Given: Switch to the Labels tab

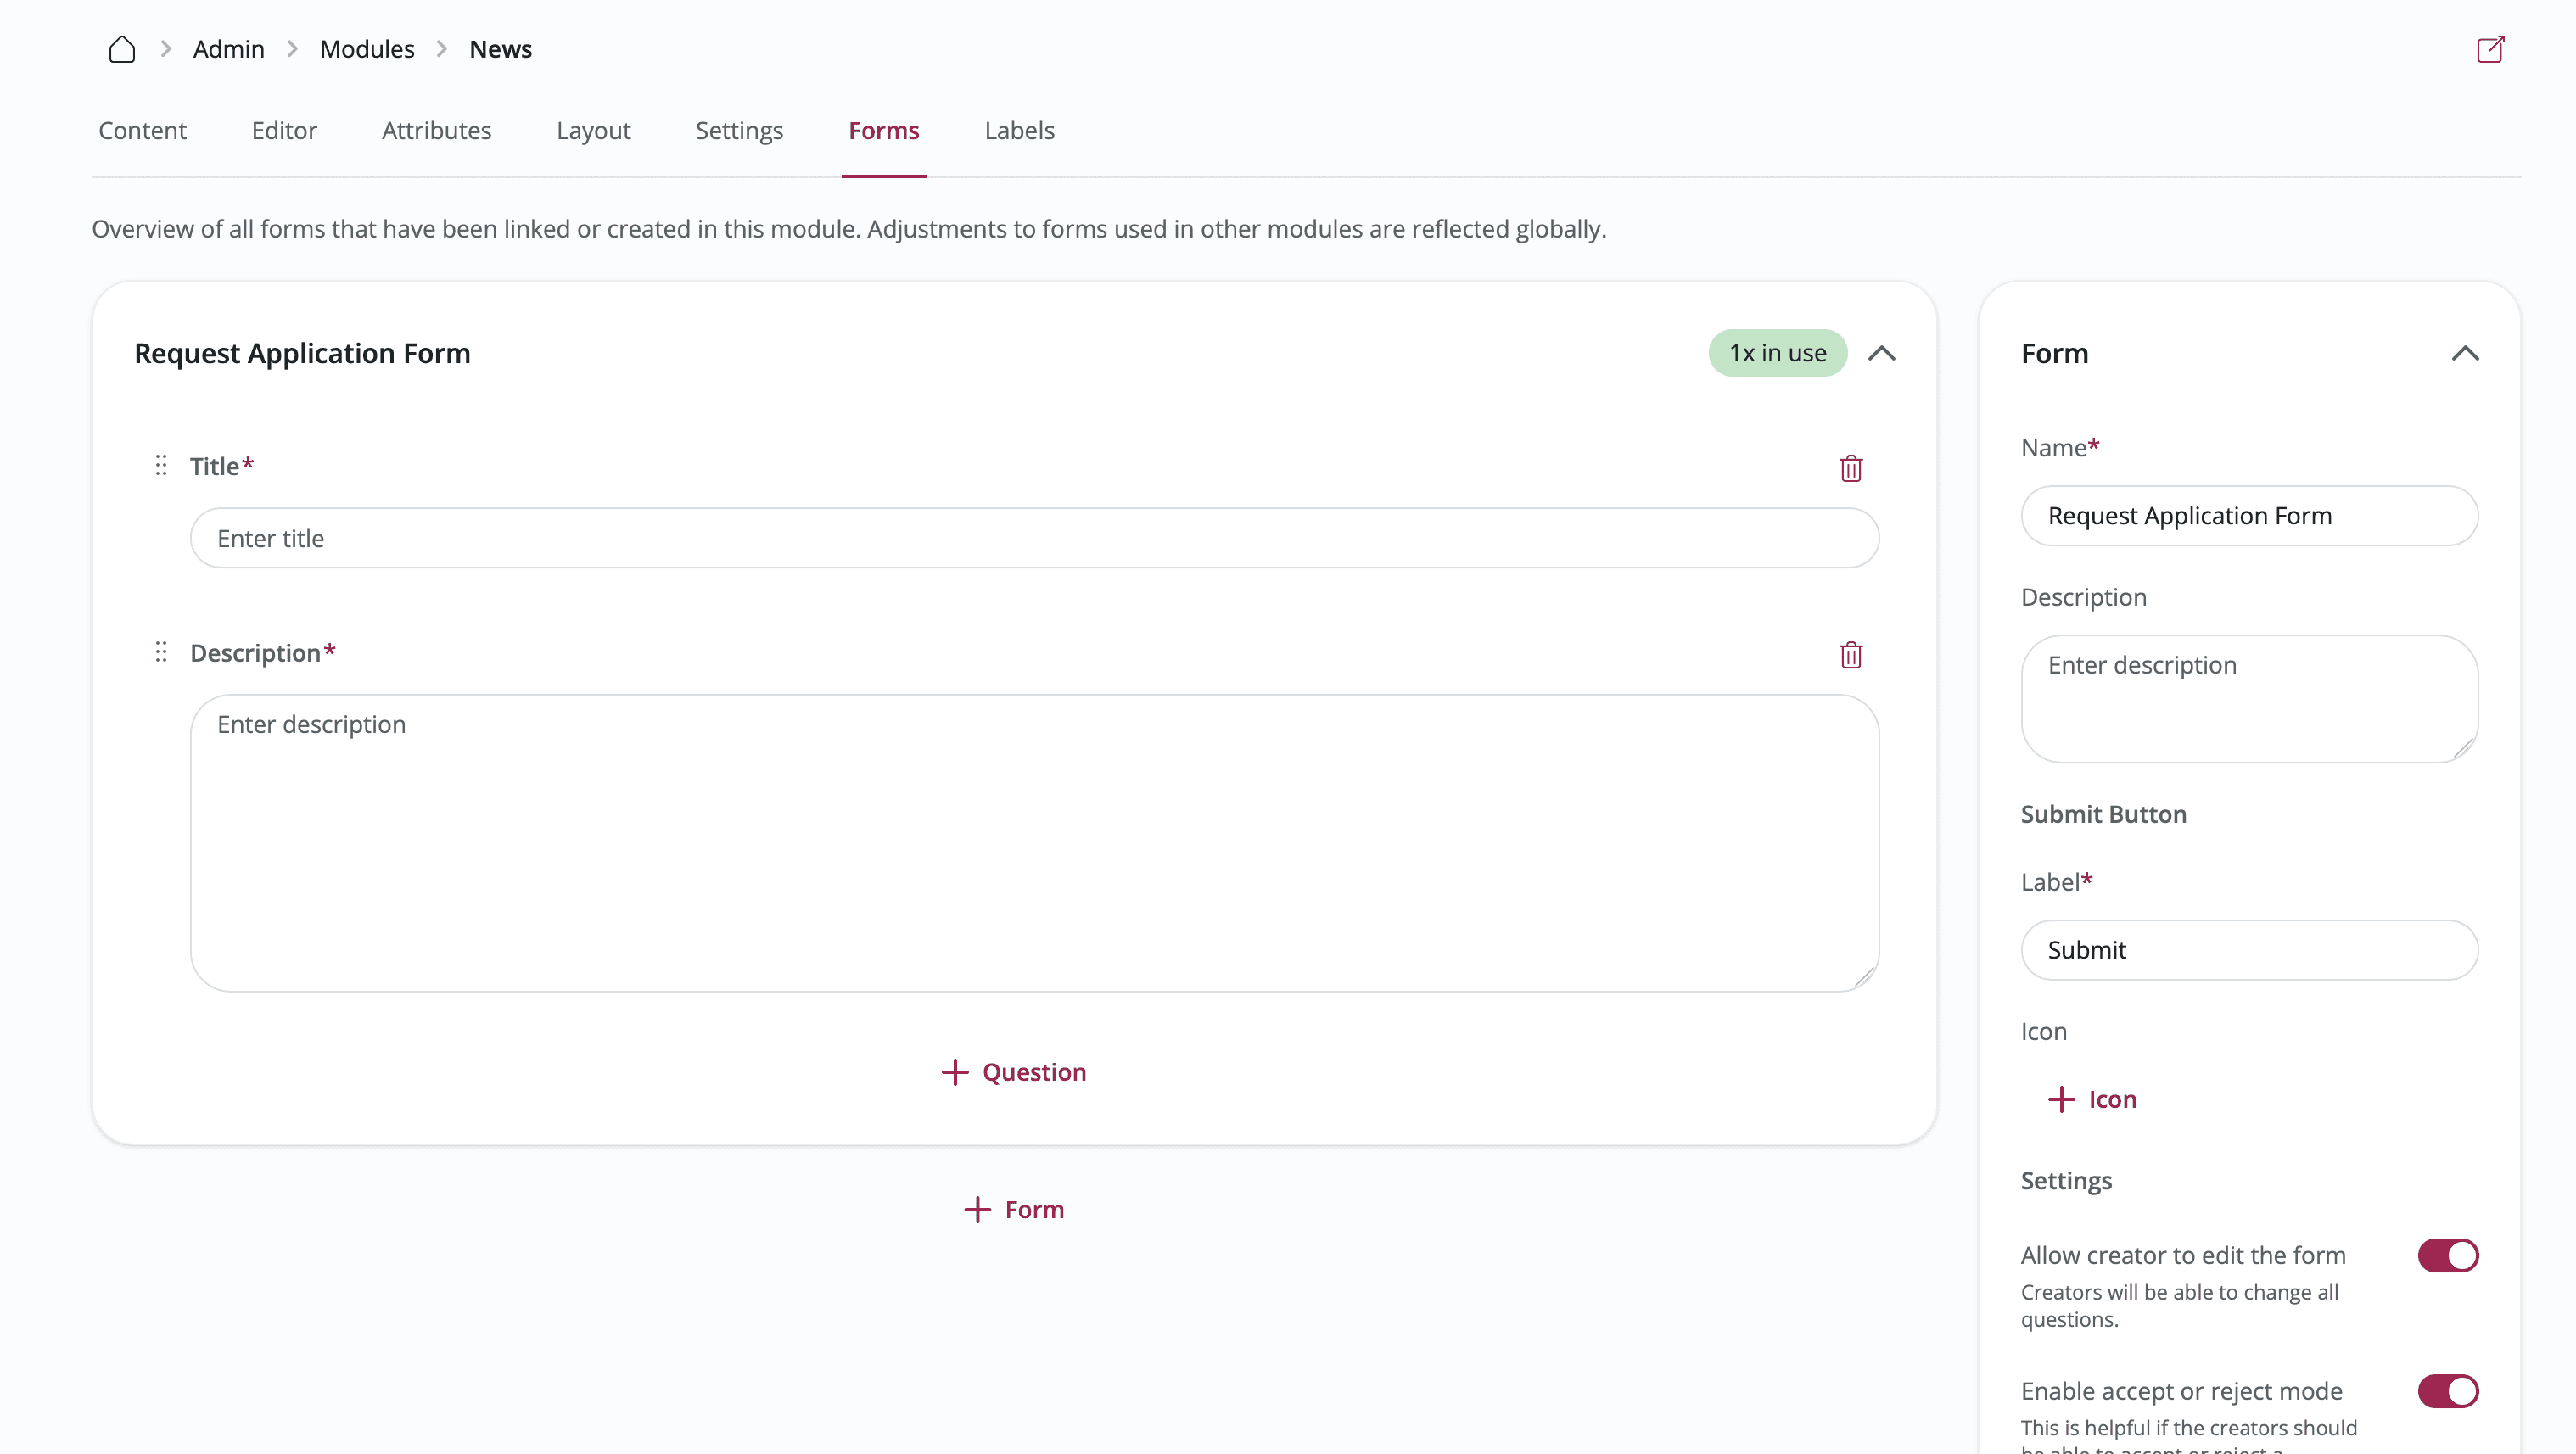Looking at the screenshot, I should 1019,131.
